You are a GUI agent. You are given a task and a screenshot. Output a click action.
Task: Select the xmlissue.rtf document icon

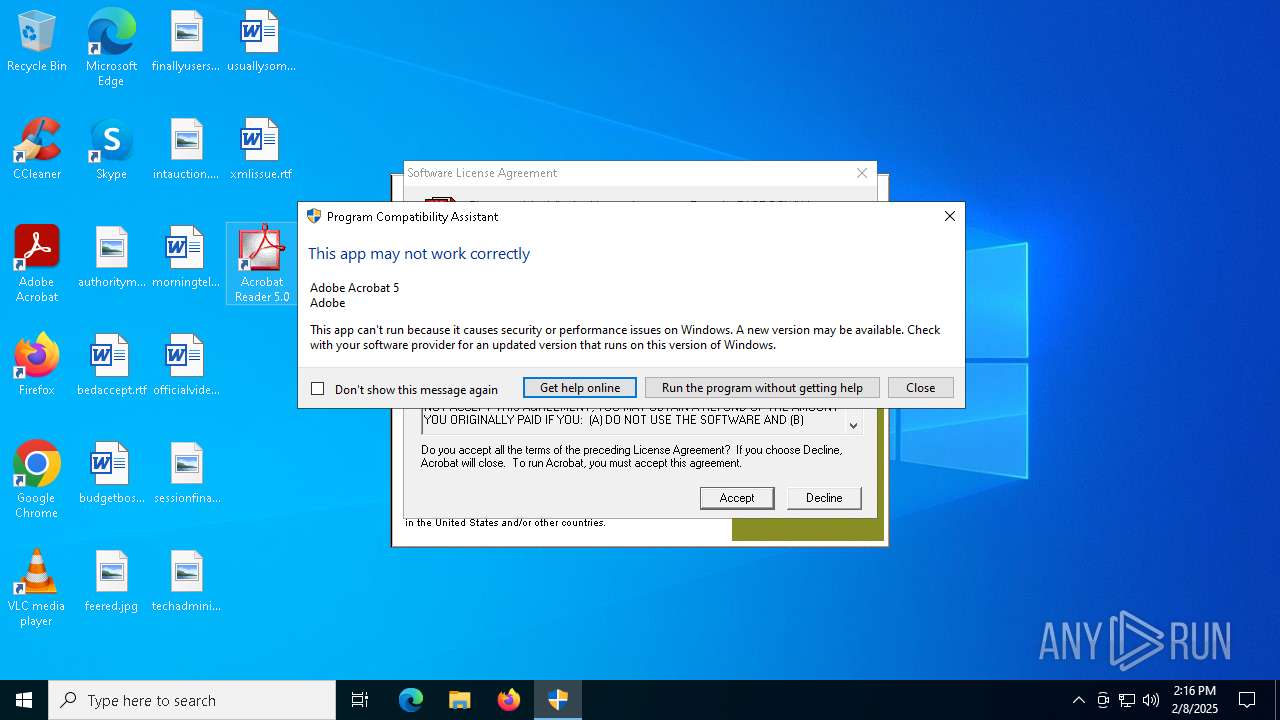(261, 150)
